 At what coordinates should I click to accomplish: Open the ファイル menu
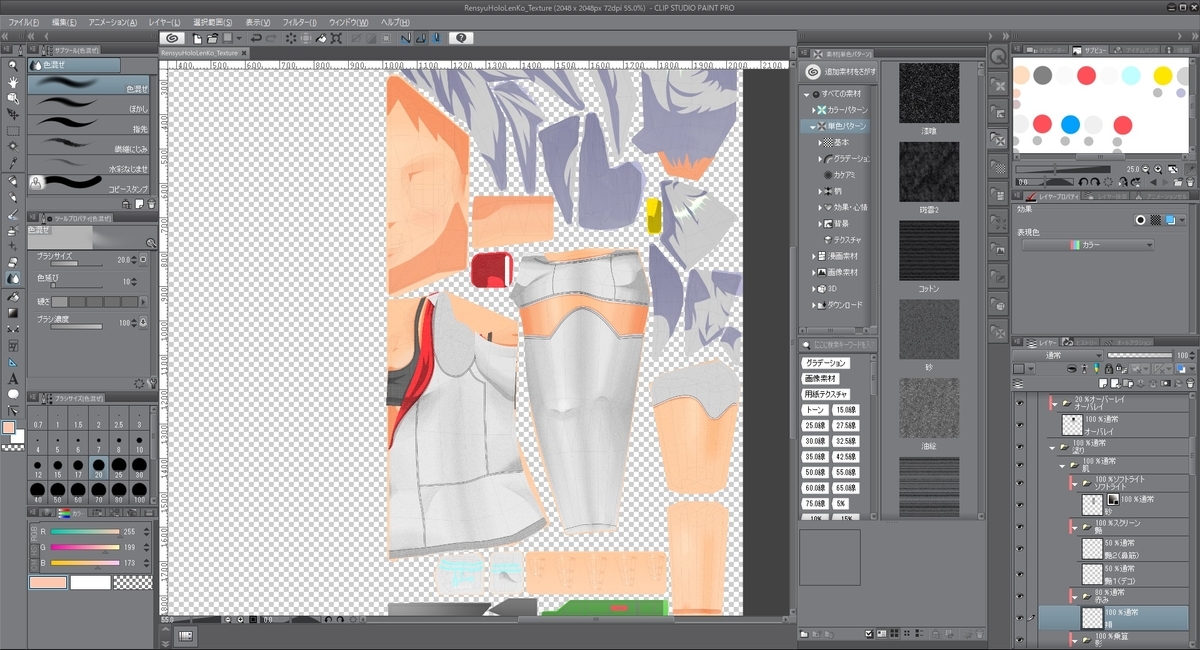[24, 22]
